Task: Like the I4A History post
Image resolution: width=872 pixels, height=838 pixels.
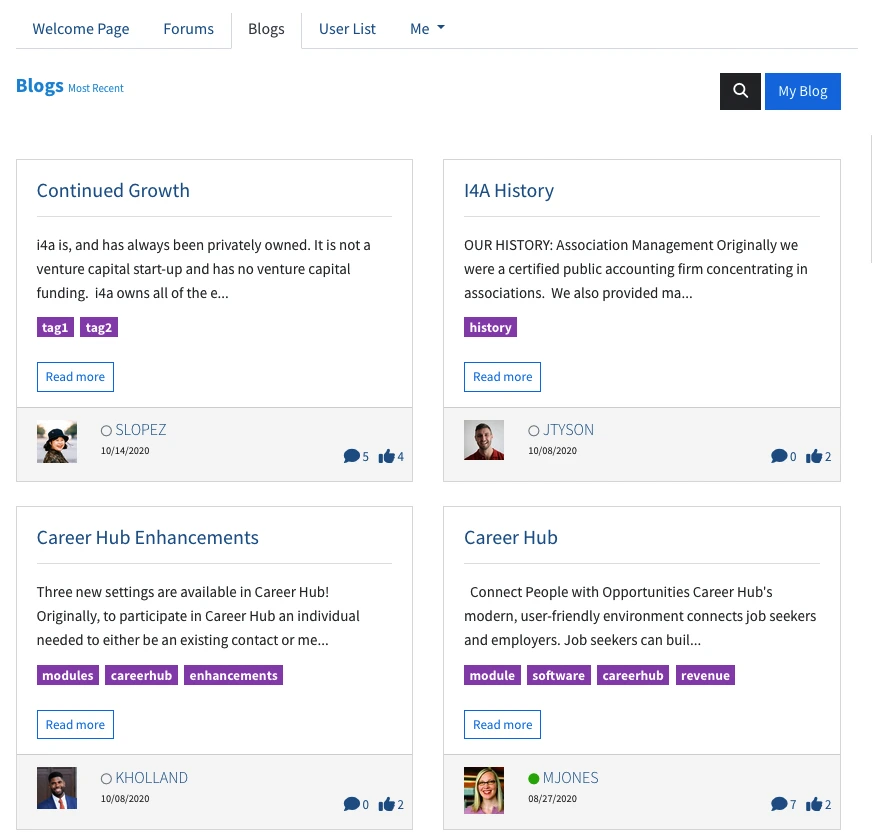Action: click(x=815, y=456)
